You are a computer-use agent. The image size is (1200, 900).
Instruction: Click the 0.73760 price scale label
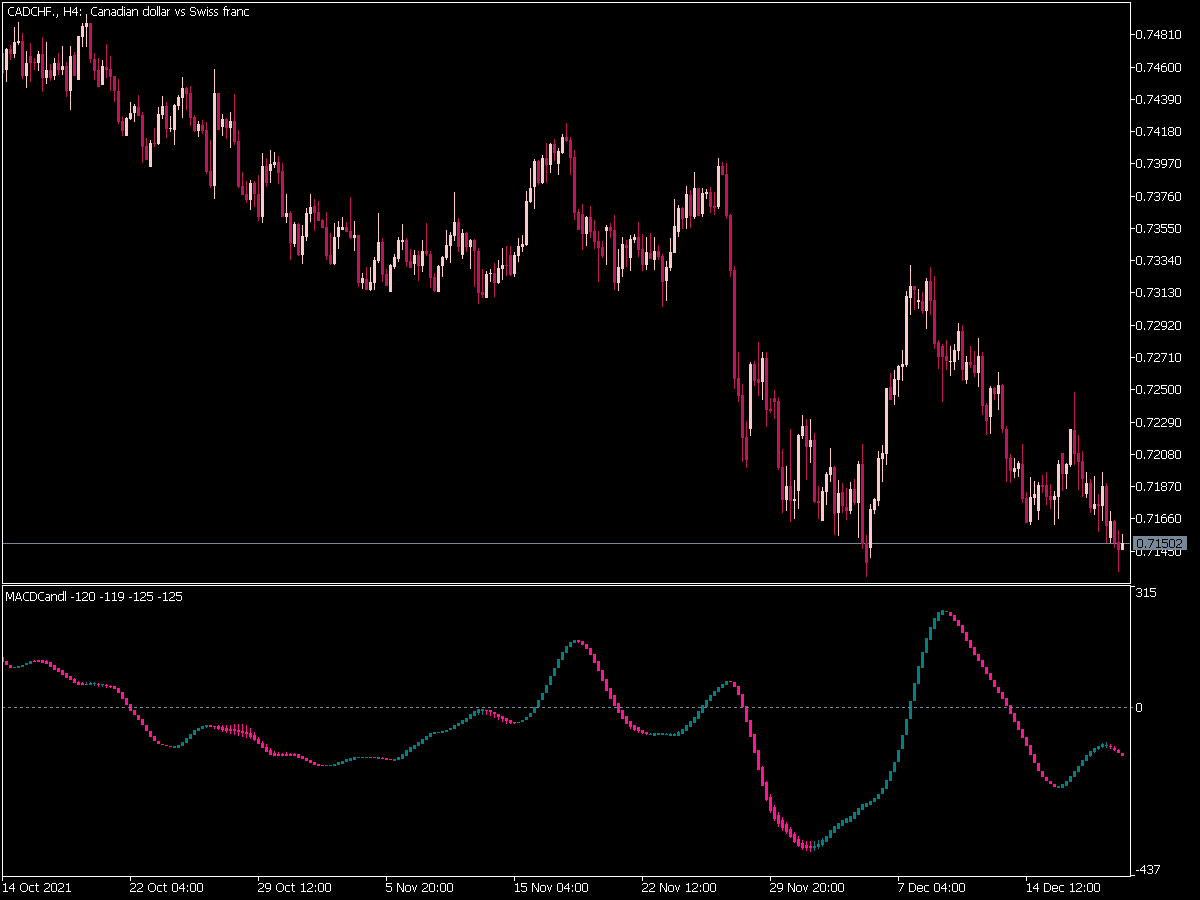click(1157, 196)
